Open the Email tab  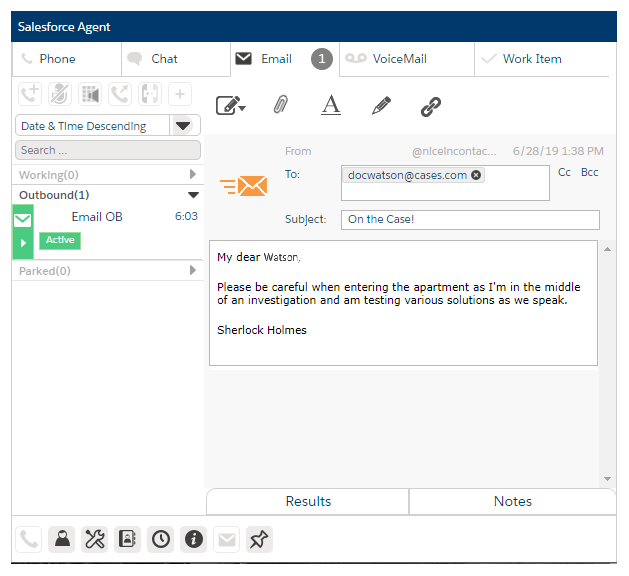tap(285, 59)
